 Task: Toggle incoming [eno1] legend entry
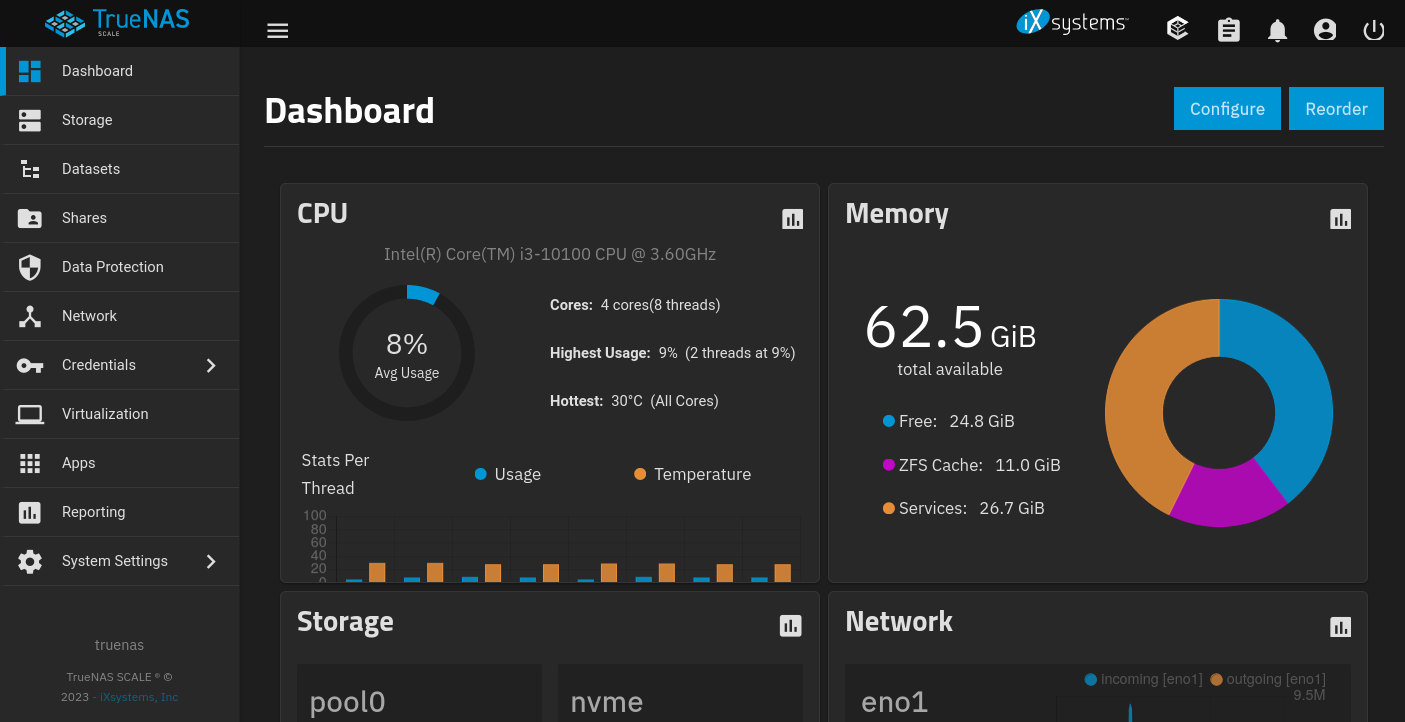1143,679
